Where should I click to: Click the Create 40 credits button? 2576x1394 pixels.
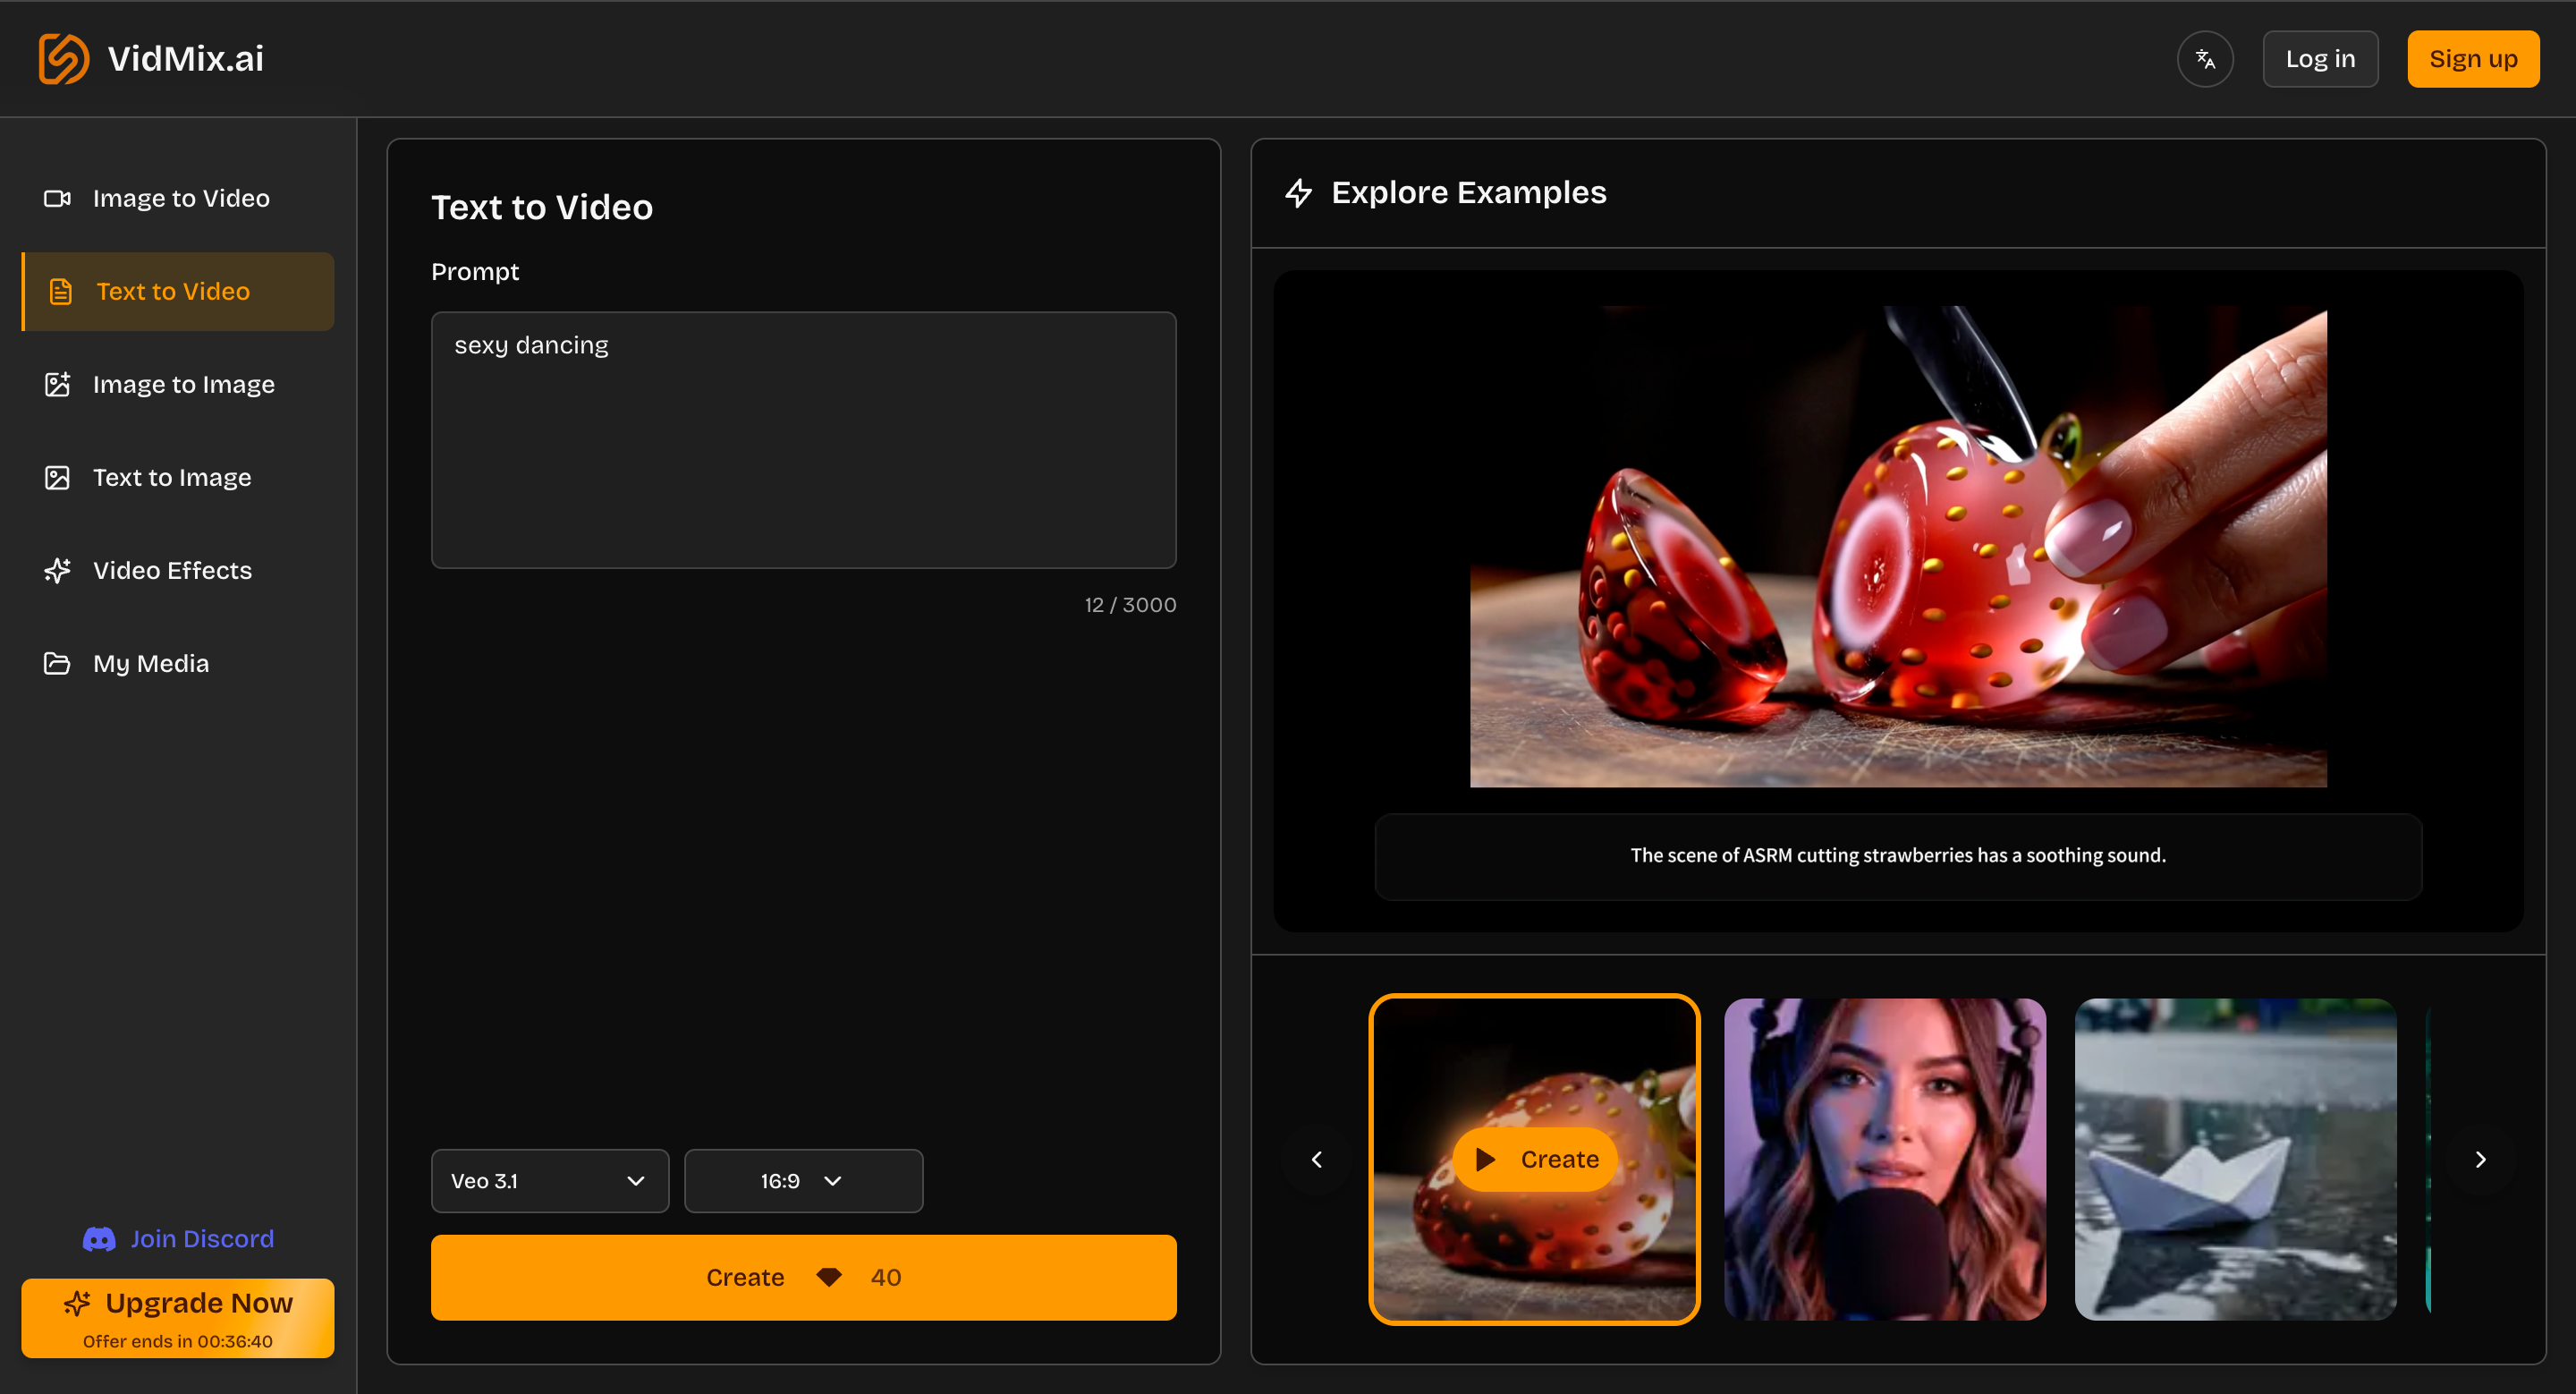(x=802, y=1277)
